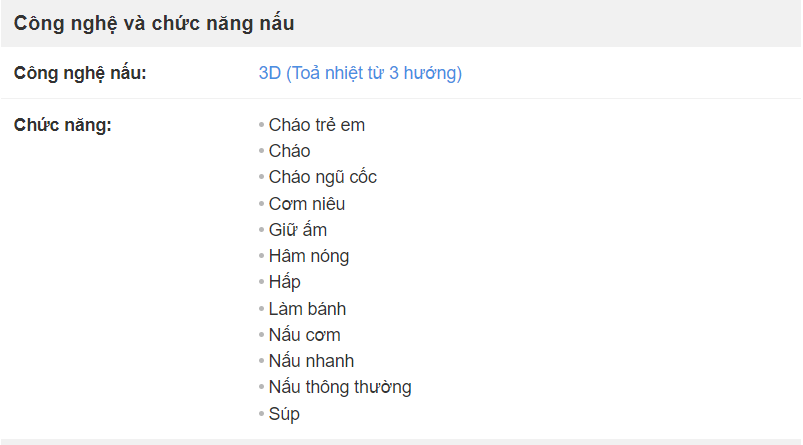Select the Giữ ấm function
The height and width of the screenshot is (445, 803).
[298, 230]
